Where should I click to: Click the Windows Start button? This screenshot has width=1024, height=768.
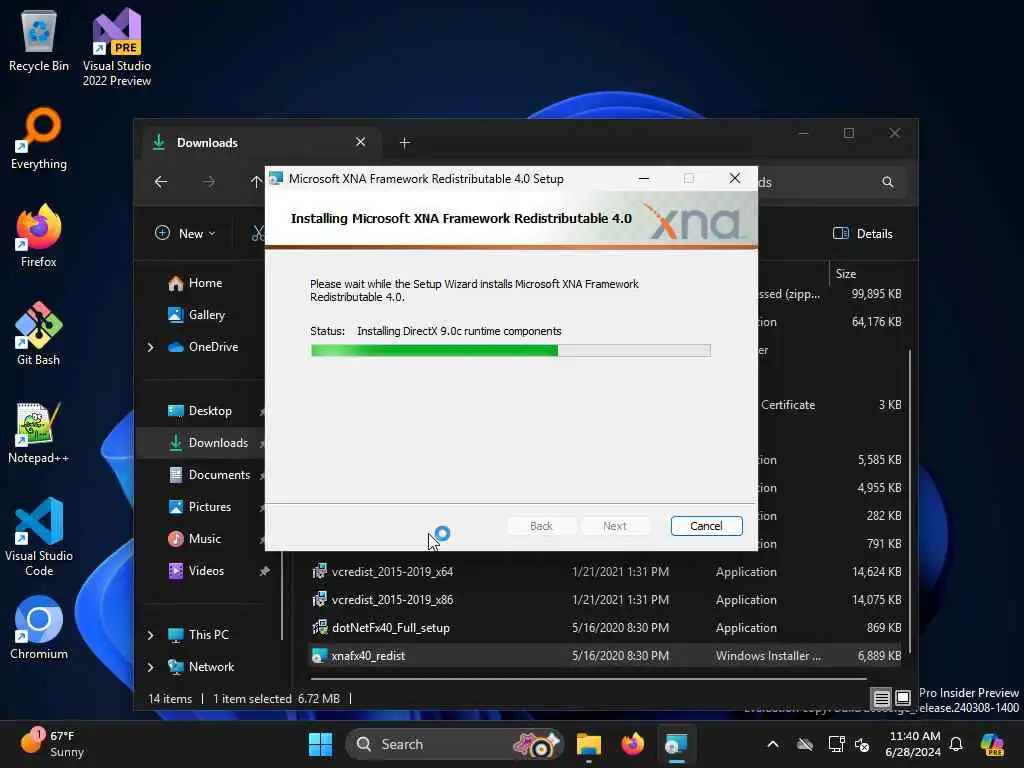[x=320, y=744]
